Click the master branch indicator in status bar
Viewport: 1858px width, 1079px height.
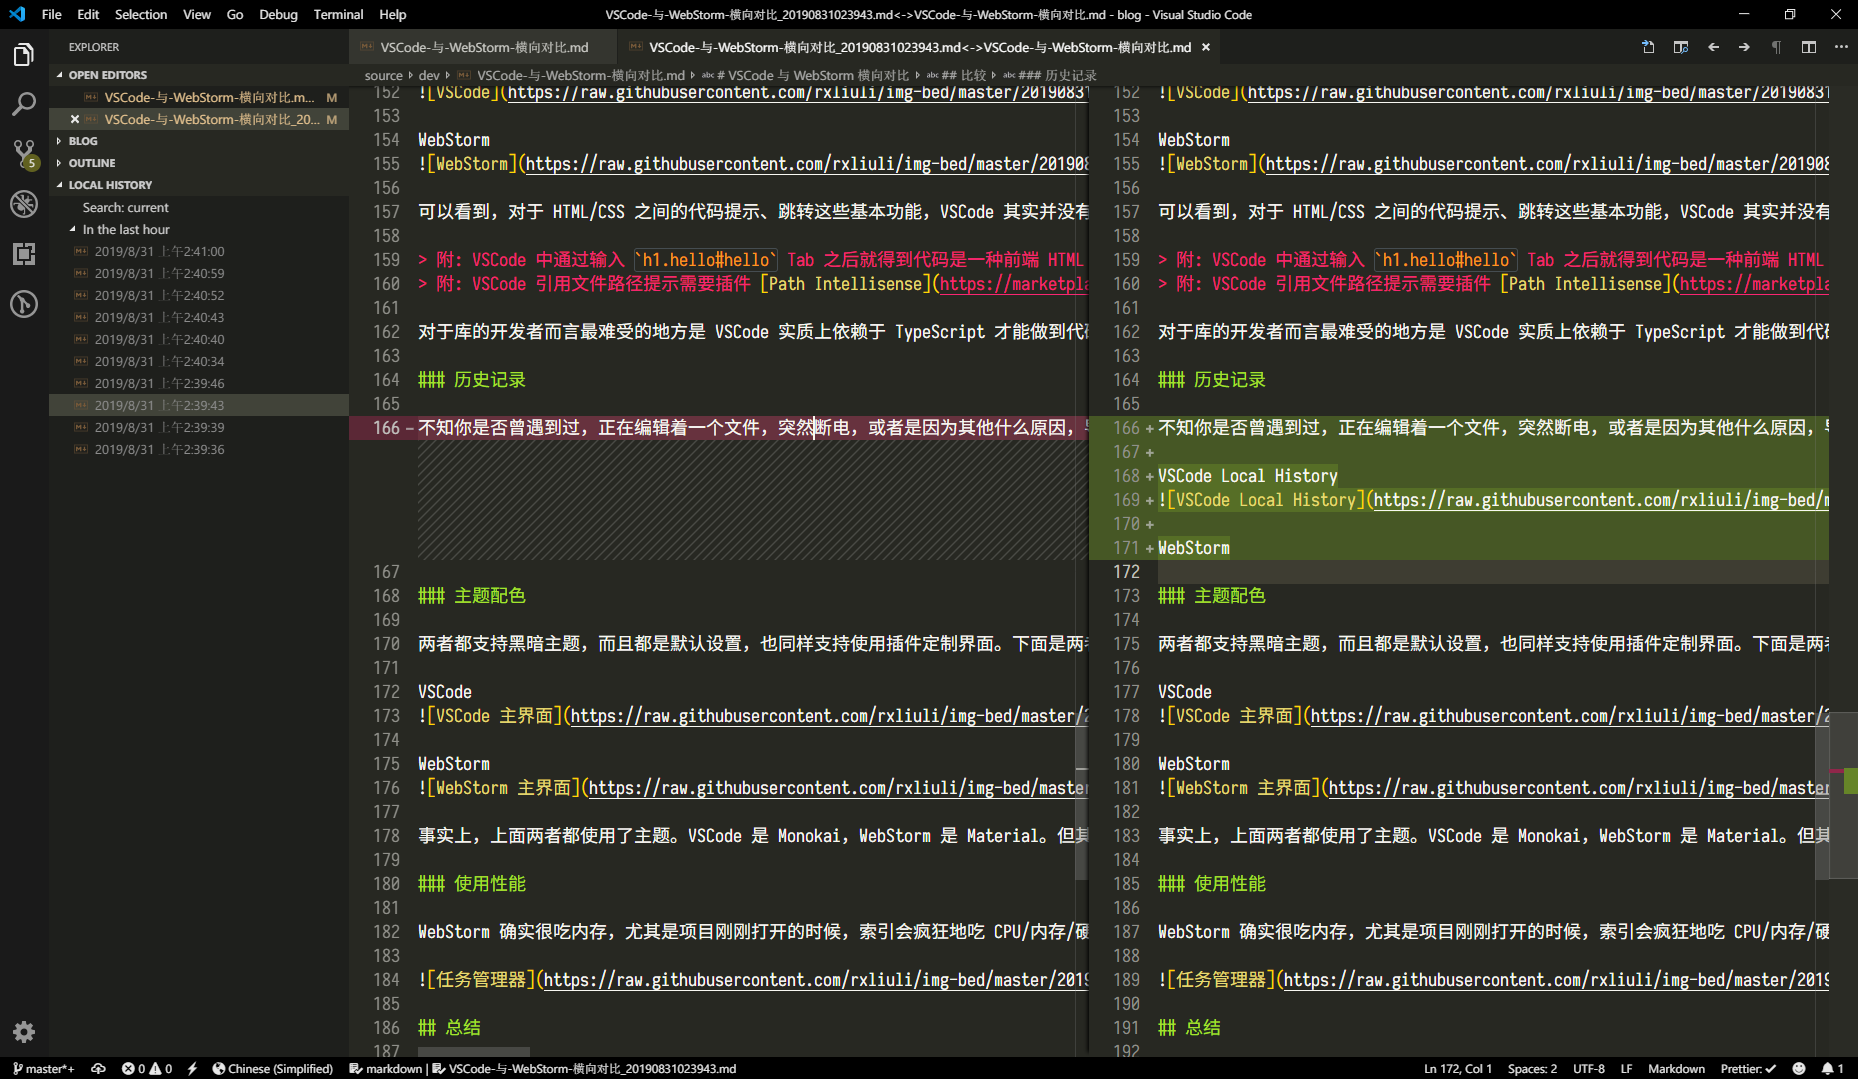pyautogui.click(x=44, y=1068)
